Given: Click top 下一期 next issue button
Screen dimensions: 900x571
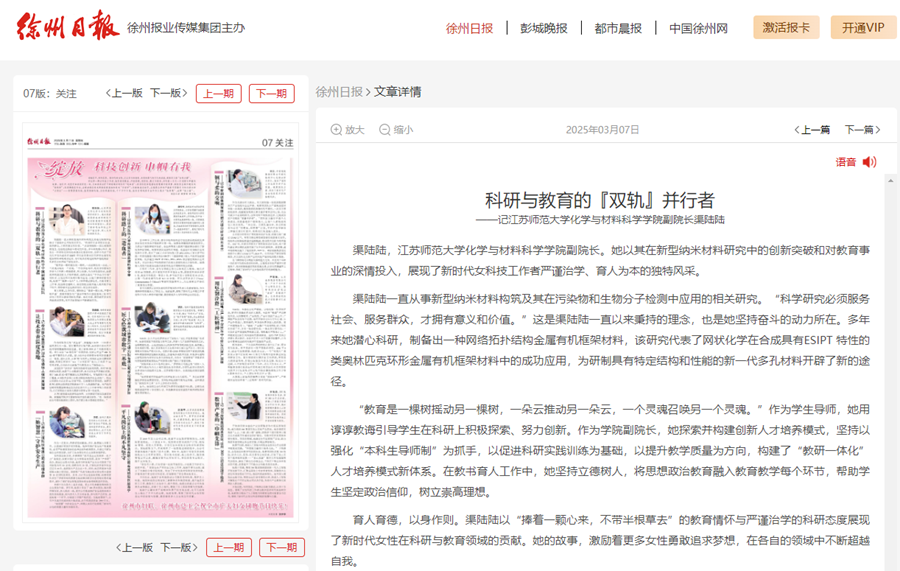Looking at the screenshot, I should [271, 93].
